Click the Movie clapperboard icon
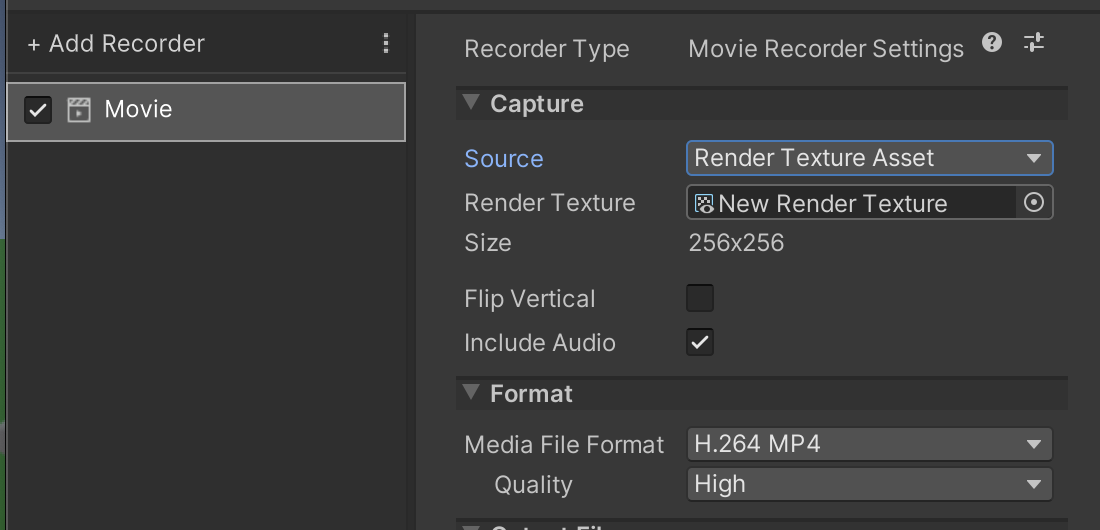 pyautogui.click(x=79, y=110)
